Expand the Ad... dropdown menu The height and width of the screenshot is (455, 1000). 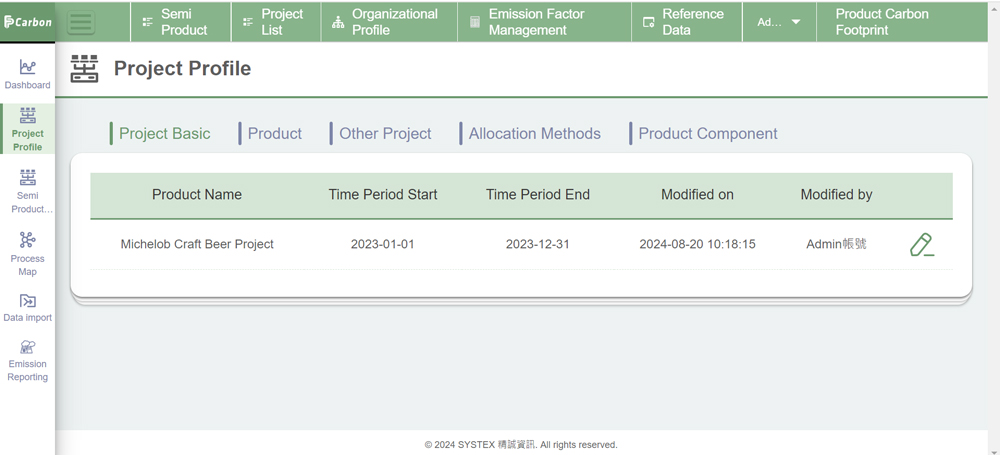pos(779,22)
